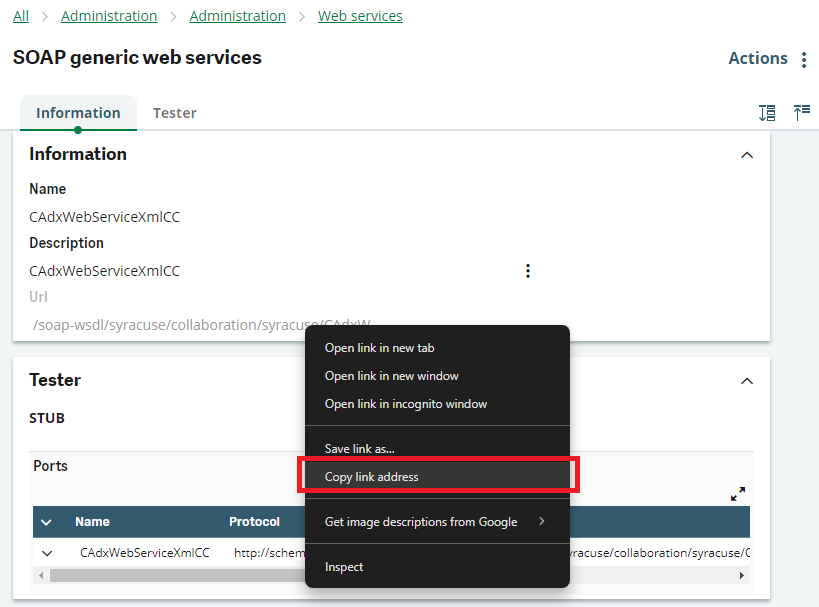The width and height of the screenshot is (819, 607).
Task: Click Inspect in the context menu
Action: pyautogui.click(x=344, y=567)
